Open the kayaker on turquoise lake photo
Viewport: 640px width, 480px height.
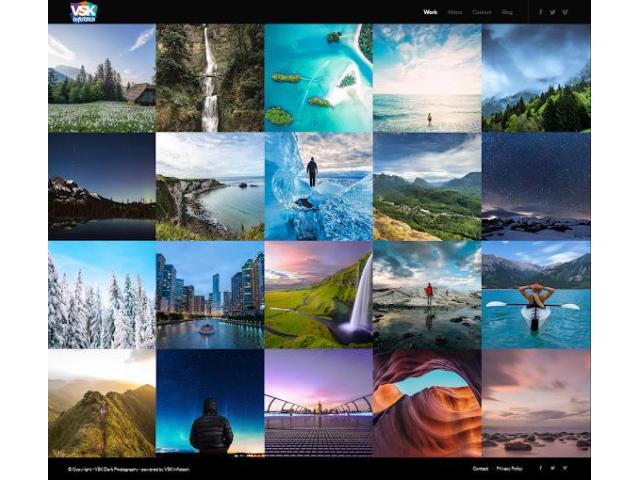536,294
